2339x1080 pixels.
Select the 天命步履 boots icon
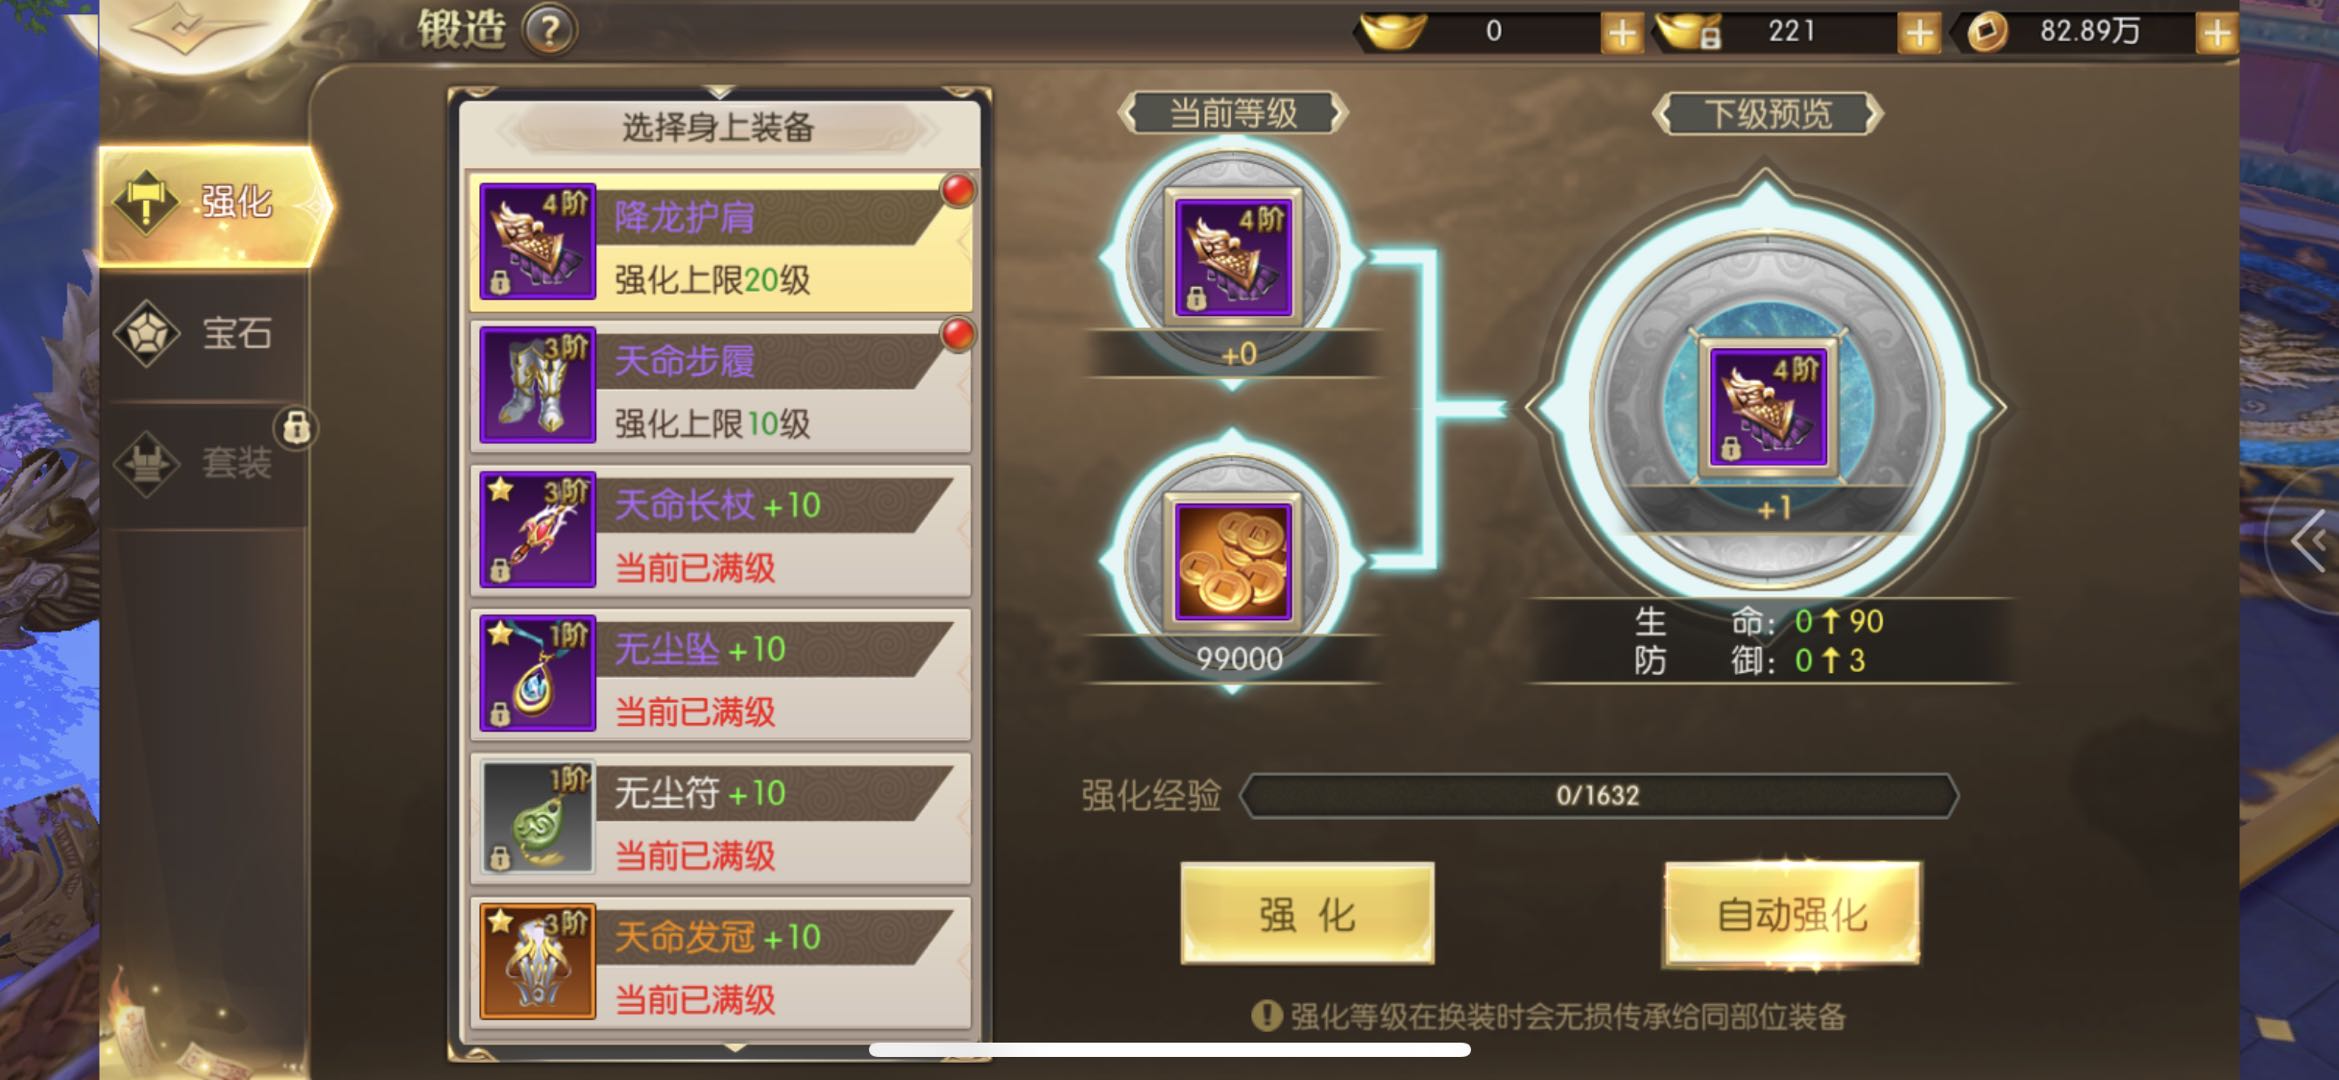[x=537, y=385]
